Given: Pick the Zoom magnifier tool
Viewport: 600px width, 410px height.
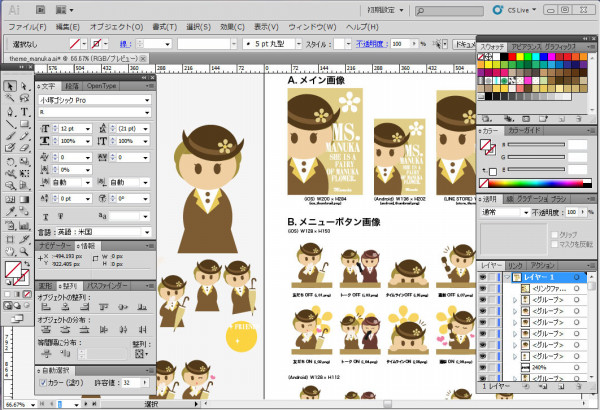Looking at the screenshot, I should [x=24, y=252].
